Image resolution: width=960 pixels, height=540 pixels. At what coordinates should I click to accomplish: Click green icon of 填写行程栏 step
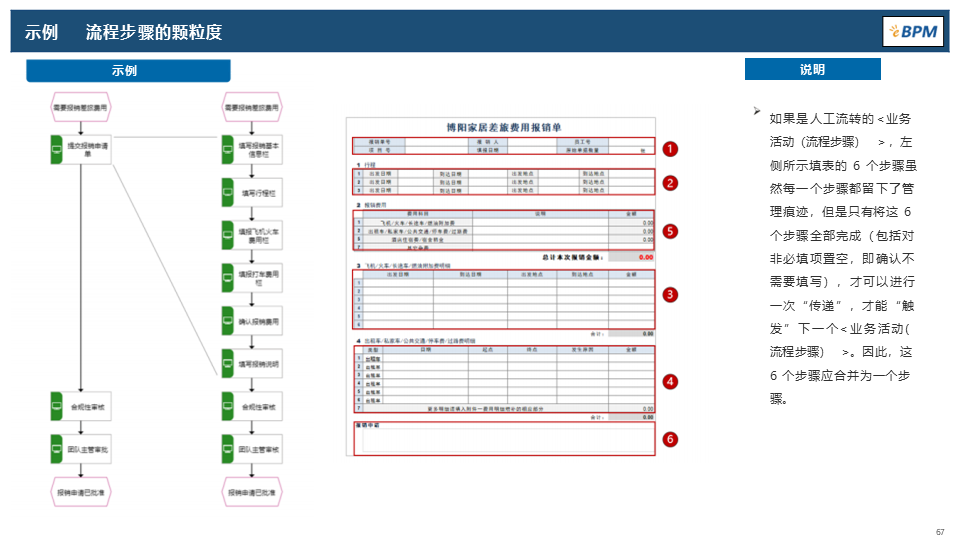228,192
